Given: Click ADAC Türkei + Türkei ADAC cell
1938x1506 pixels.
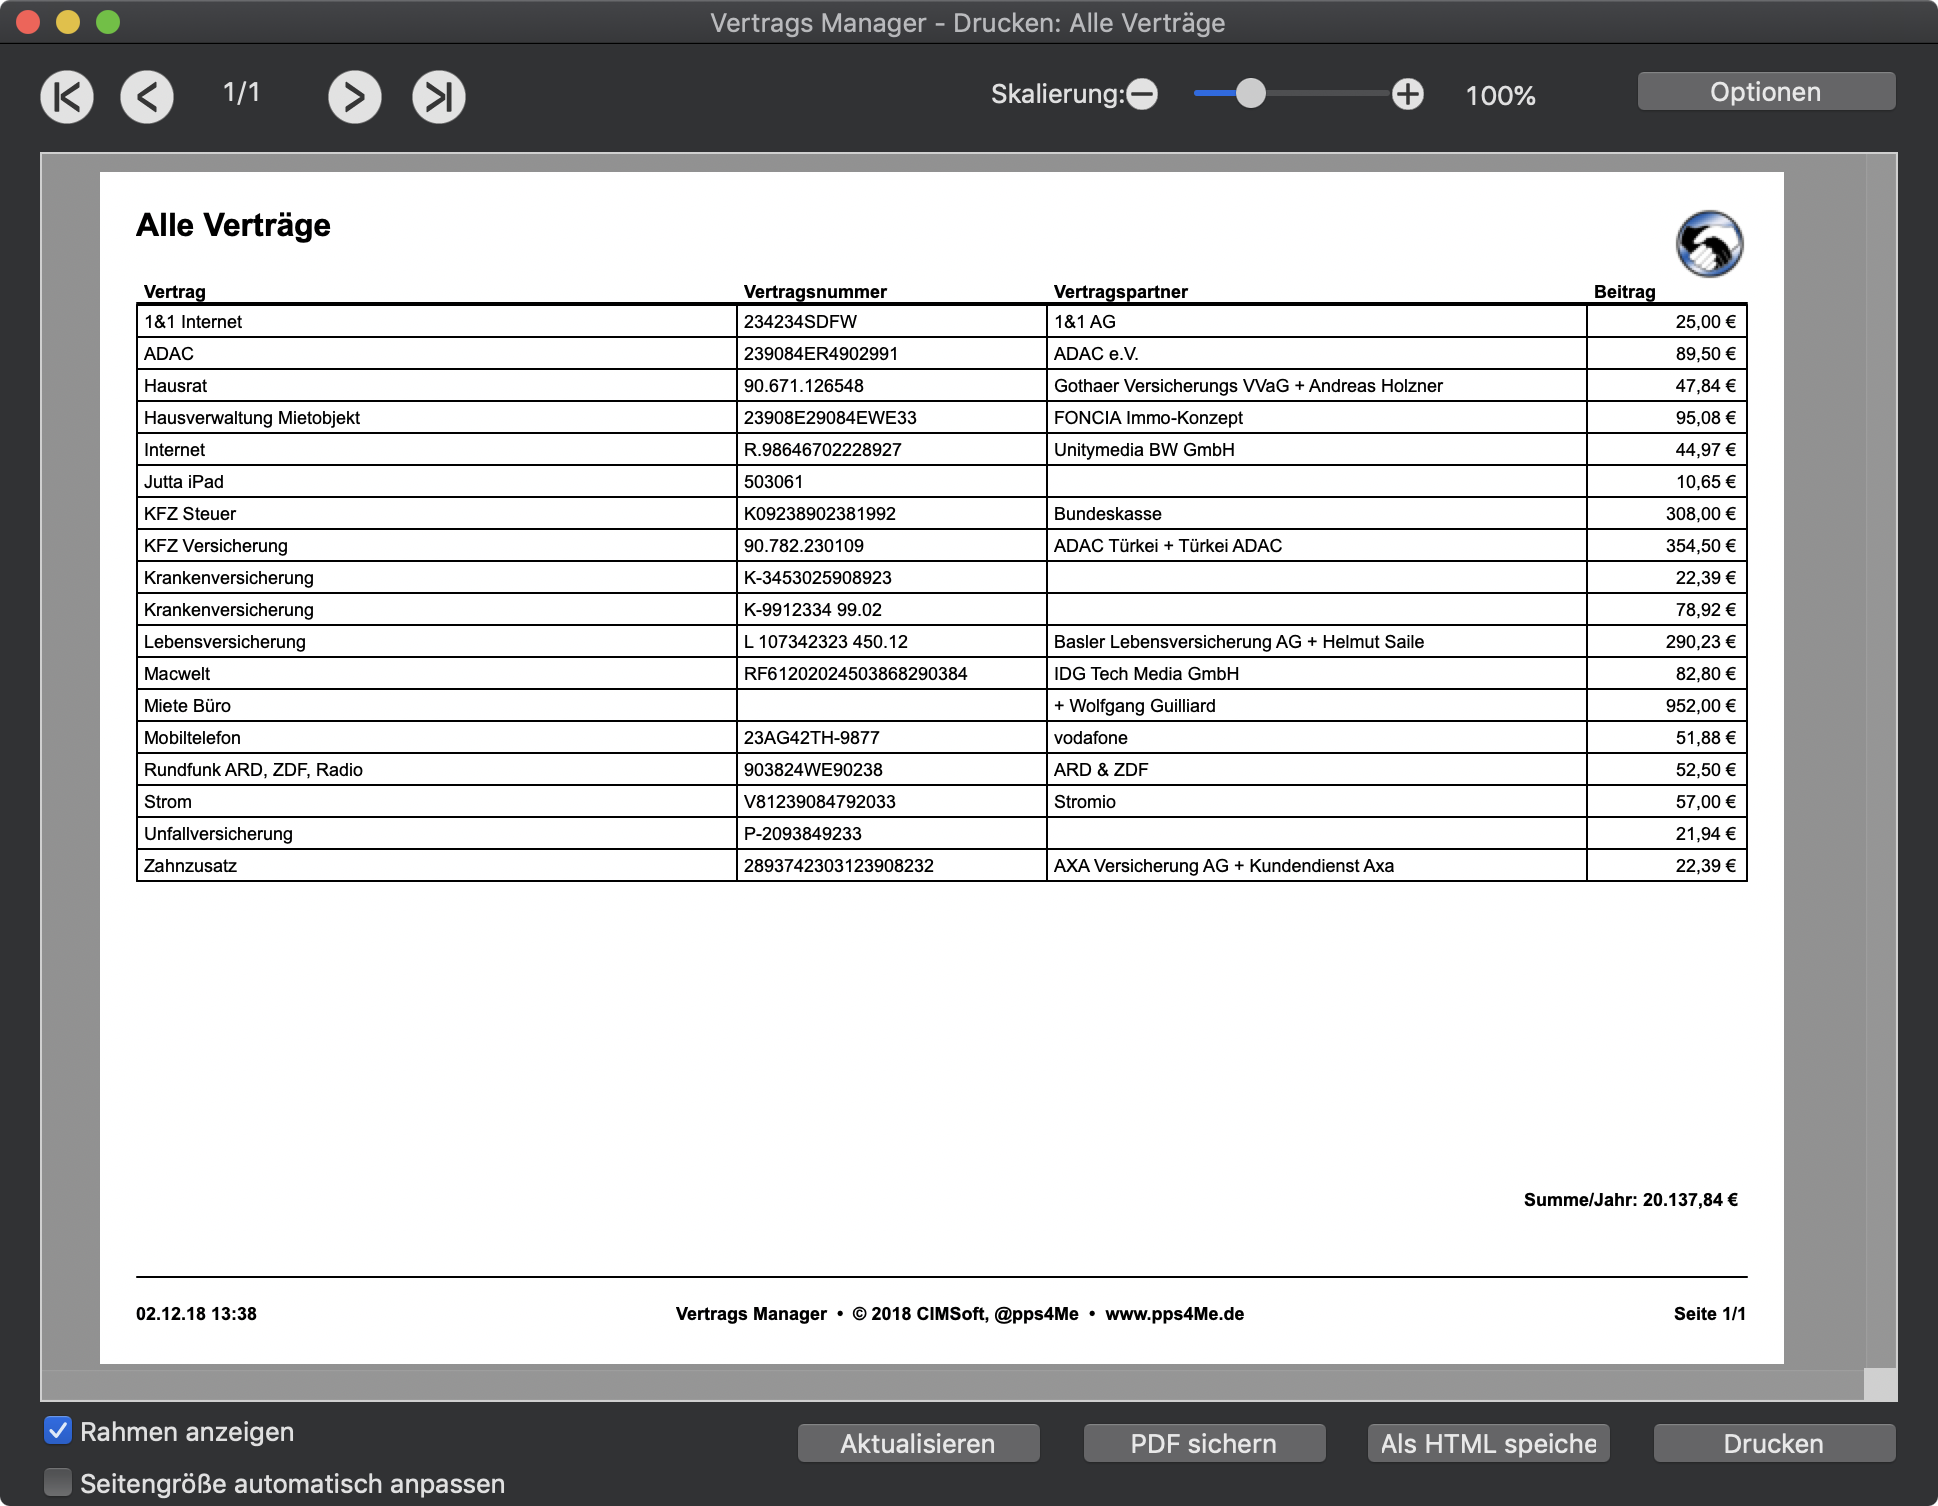Looking at the screenshot, I should (1316, 546).
